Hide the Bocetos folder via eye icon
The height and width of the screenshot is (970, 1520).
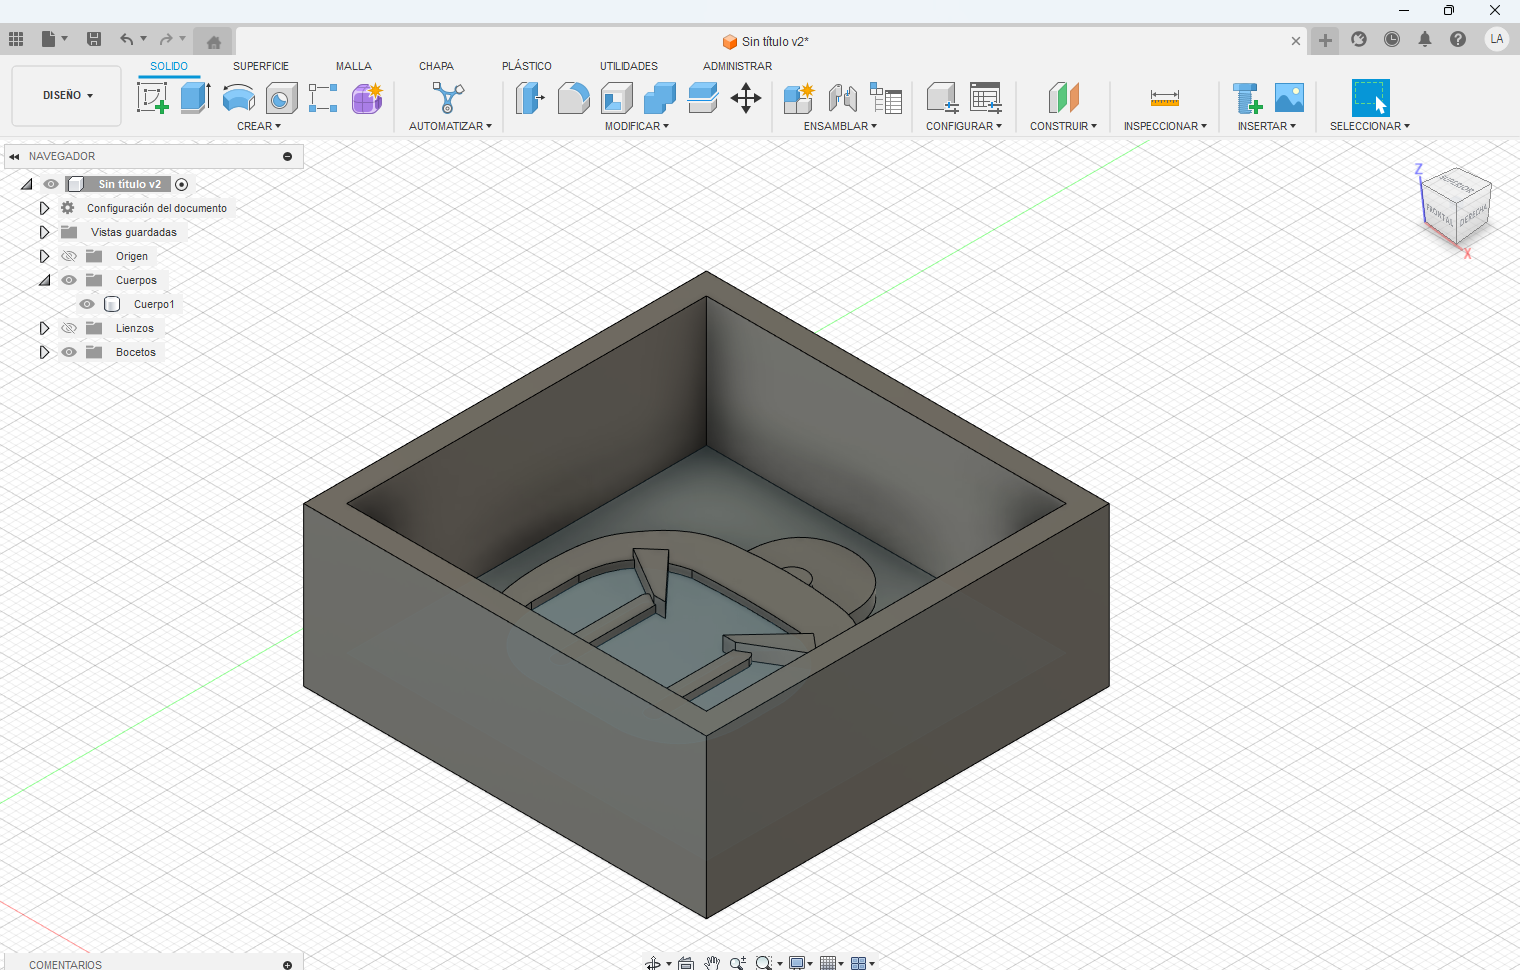click(69, 352)
